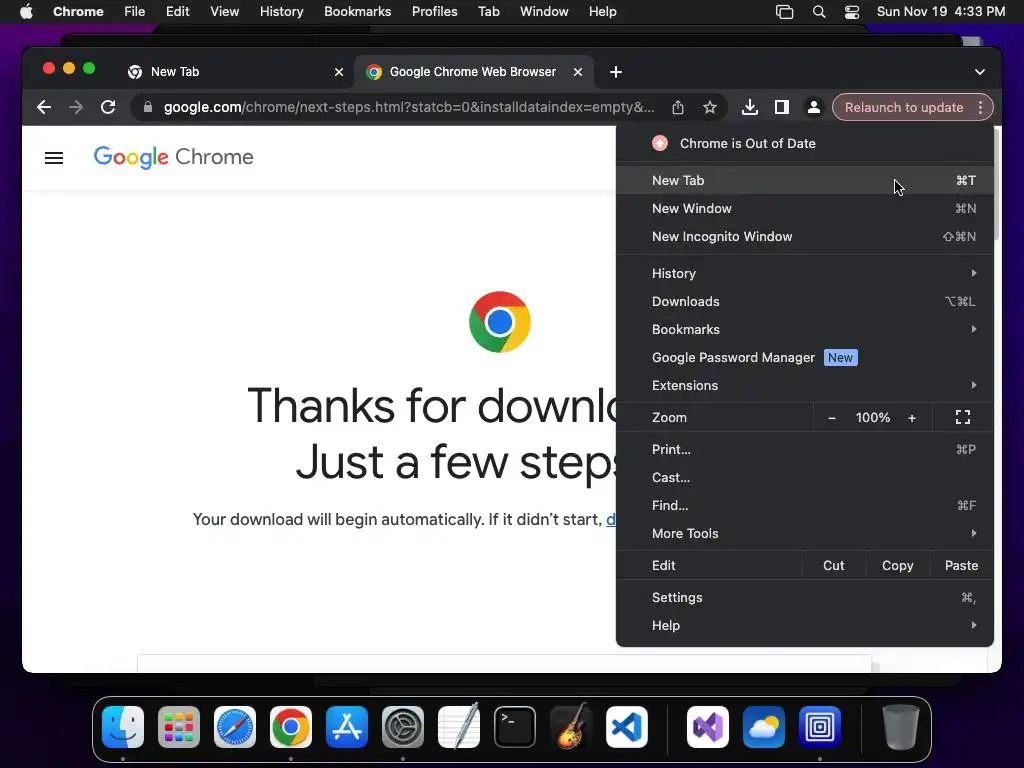
Task: Open GarageBand from the Dock
Action: (x=571, y=727)
